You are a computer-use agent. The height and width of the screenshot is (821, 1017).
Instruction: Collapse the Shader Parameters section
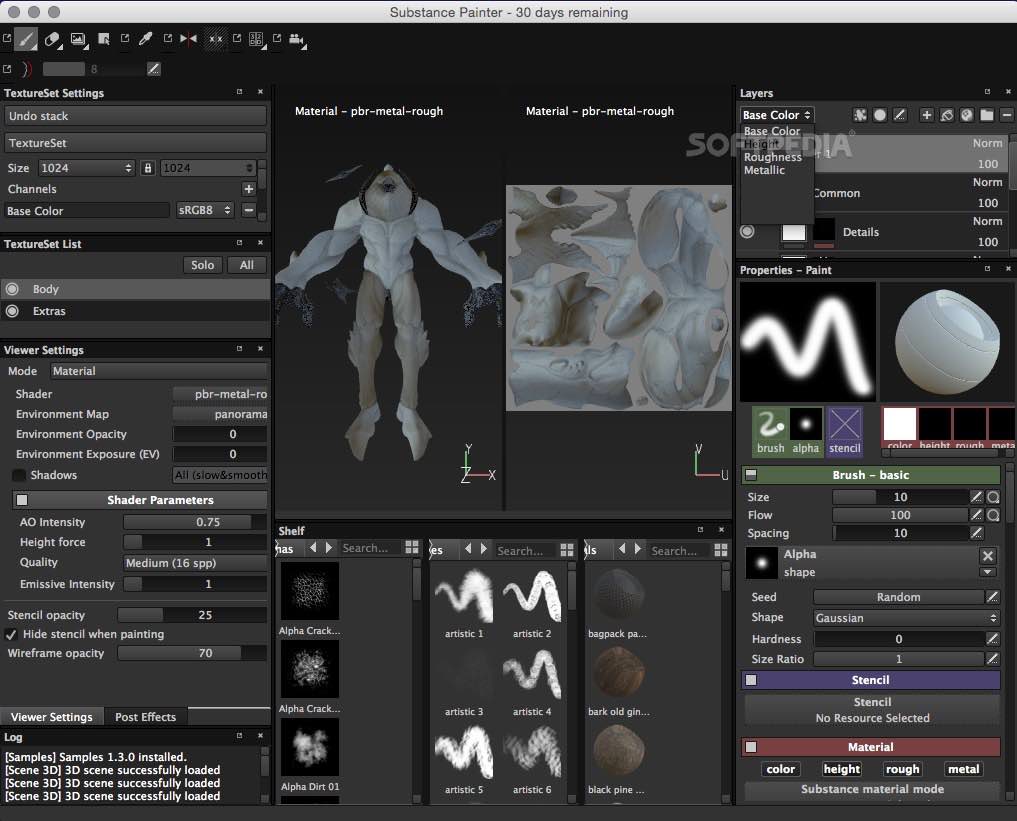[x=22, y=500]
